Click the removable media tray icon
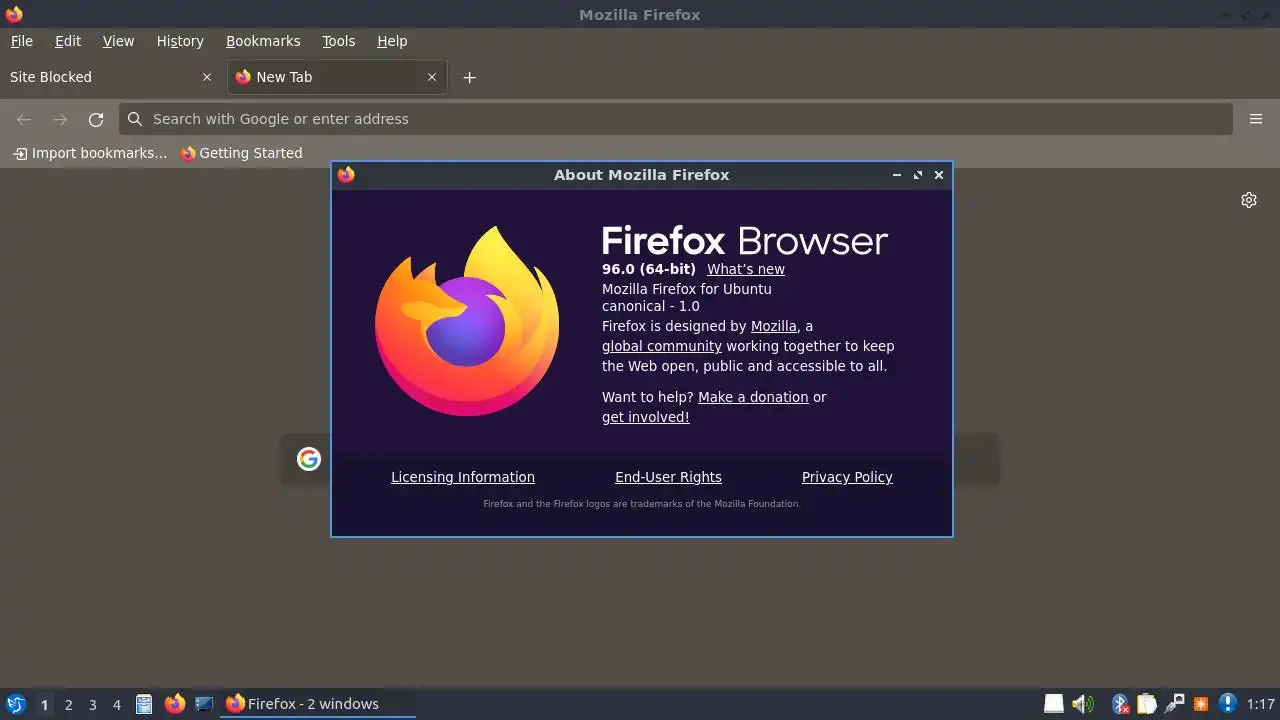This screenshot has width=1280, height=720. (1054, 704)
